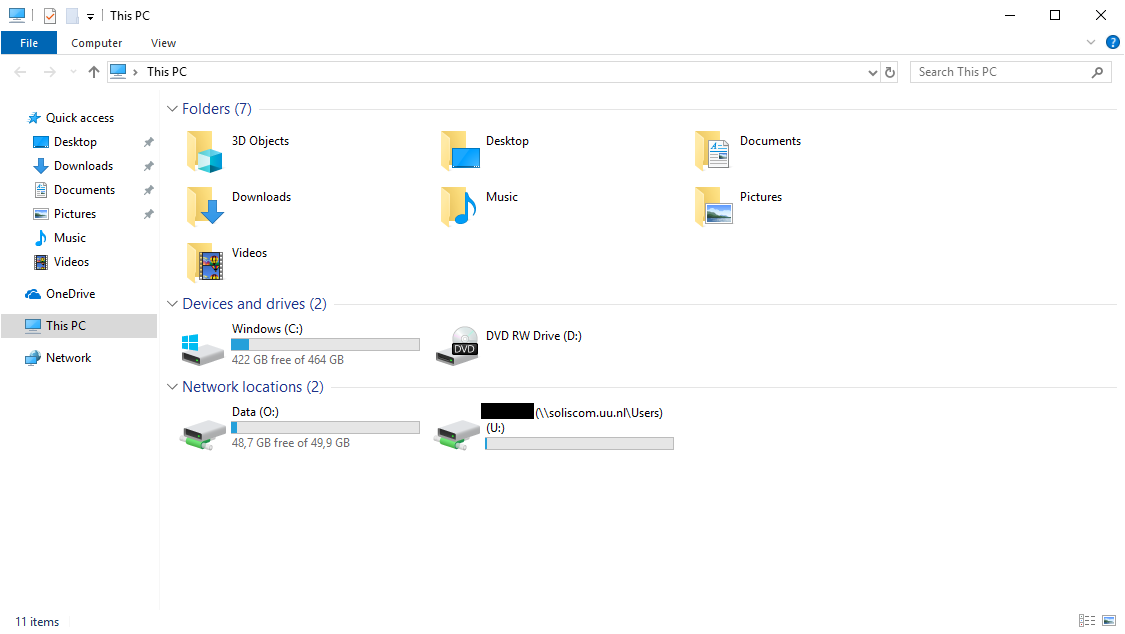The image size is (1125, 634).
Task: Select OneDrive in the navigation pane
Action: [x=70, y=294]
